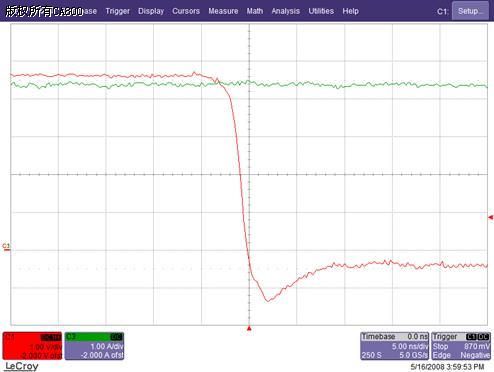
Task: Click the C1 Setup button
Action: point(470,11)
